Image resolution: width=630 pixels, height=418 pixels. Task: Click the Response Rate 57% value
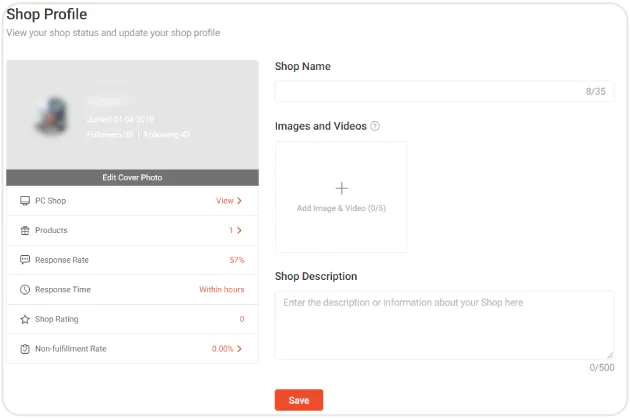point(236,260)
